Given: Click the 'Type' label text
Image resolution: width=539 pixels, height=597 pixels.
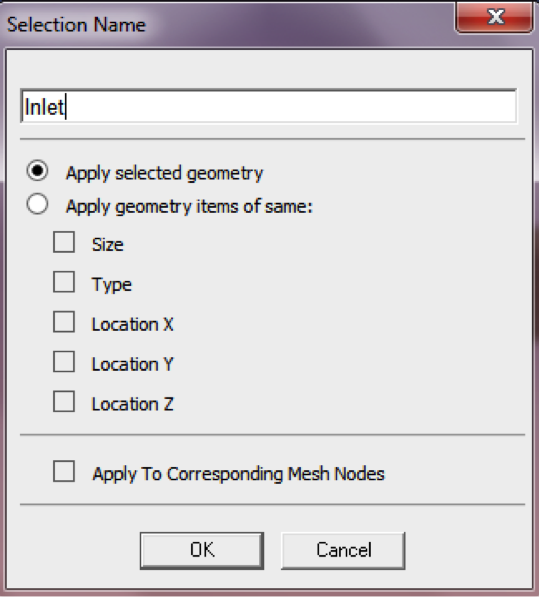Looking at the screenshot, I should point(112,285).
